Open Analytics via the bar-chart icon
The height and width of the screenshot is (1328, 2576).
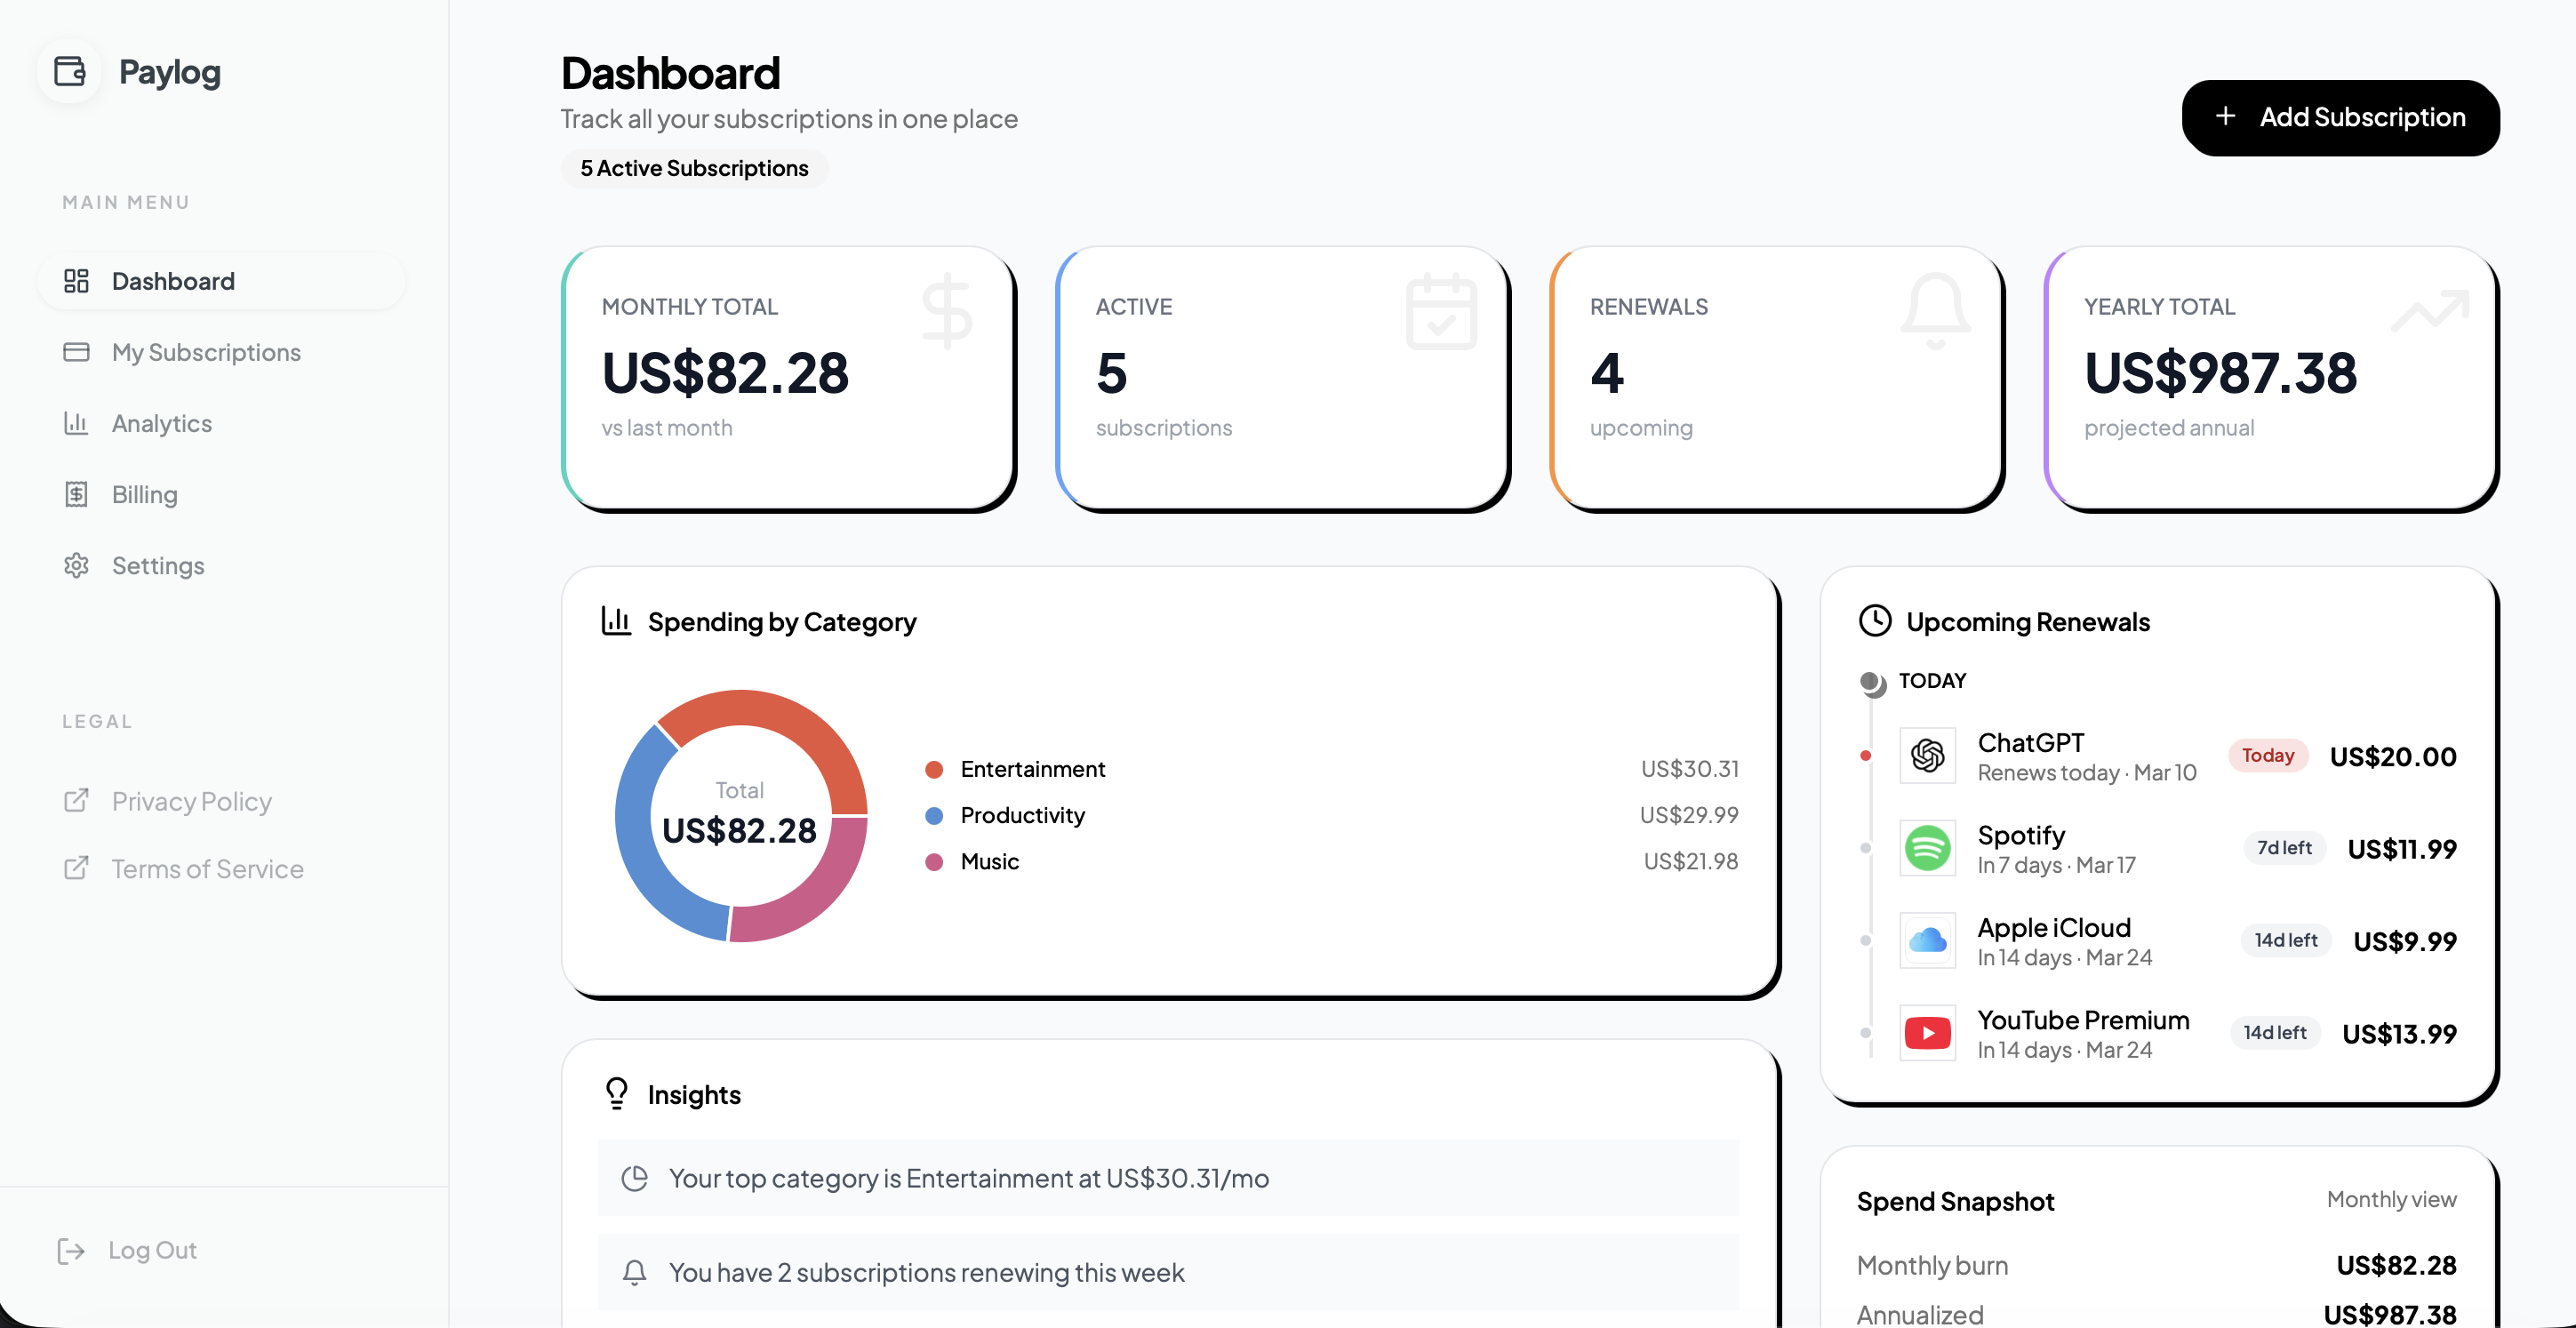pyautogui.click(x=77, y=423)
